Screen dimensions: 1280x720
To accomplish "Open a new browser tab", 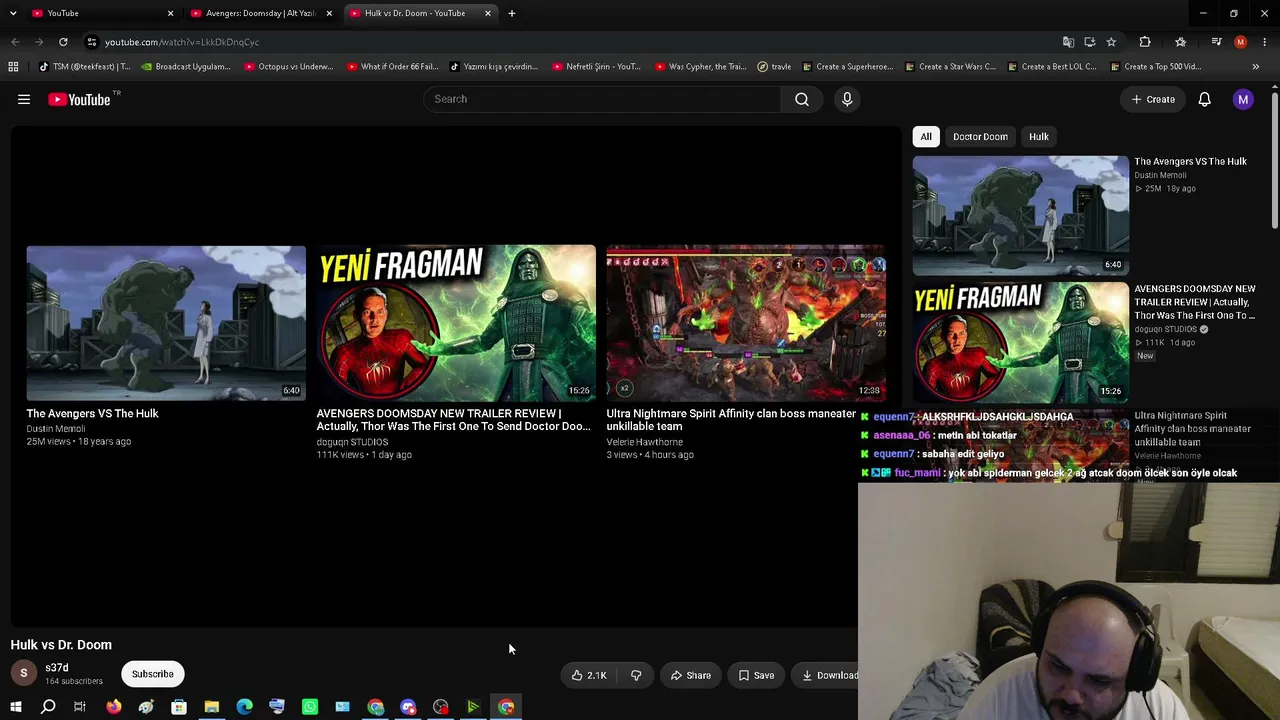I will point(512,13).
